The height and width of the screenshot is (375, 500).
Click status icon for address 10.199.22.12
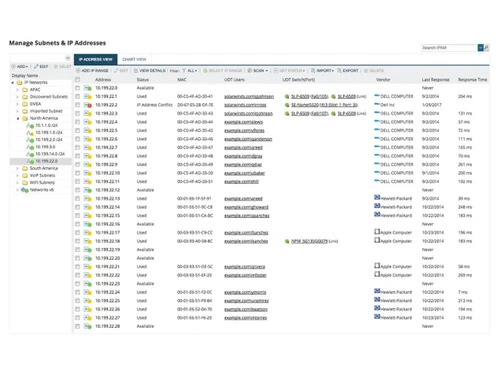(88, 190)
